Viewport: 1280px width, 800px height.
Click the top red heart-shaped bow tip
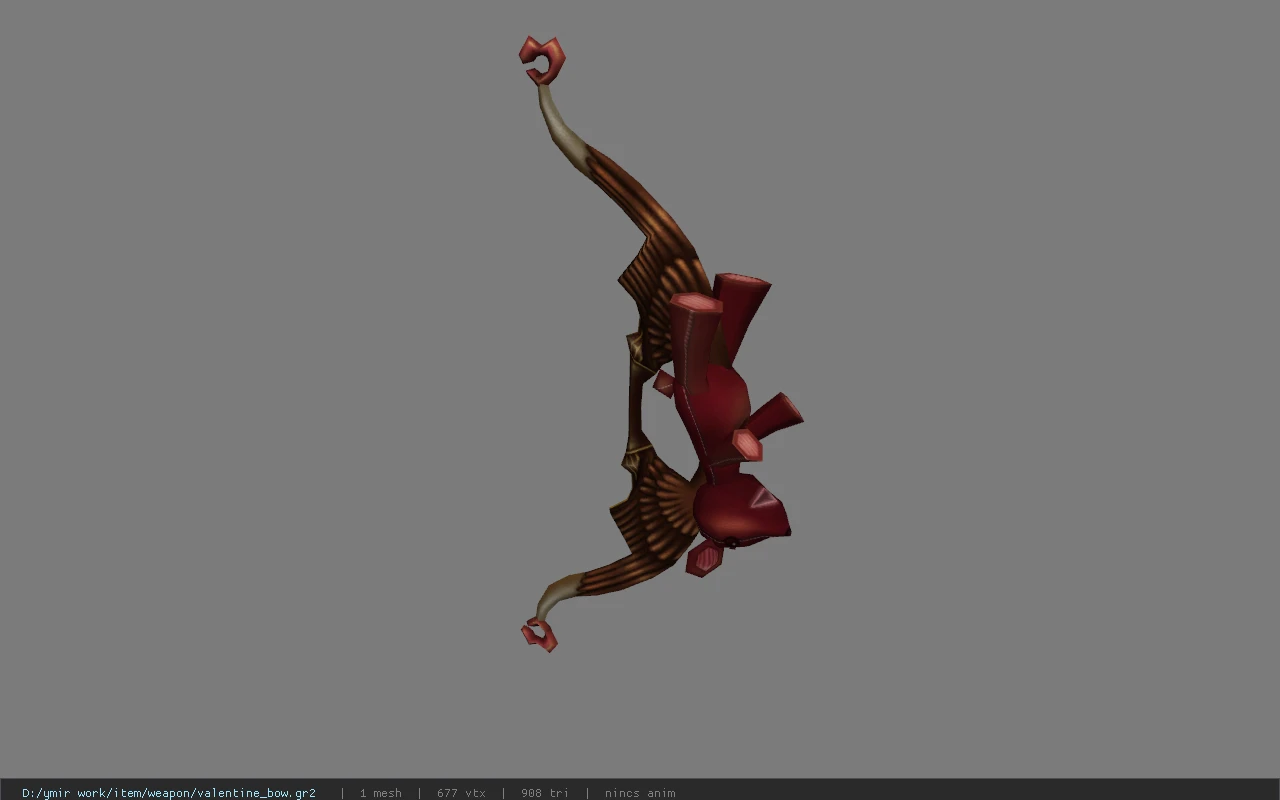pyautogui.click(x=542, y=60)
